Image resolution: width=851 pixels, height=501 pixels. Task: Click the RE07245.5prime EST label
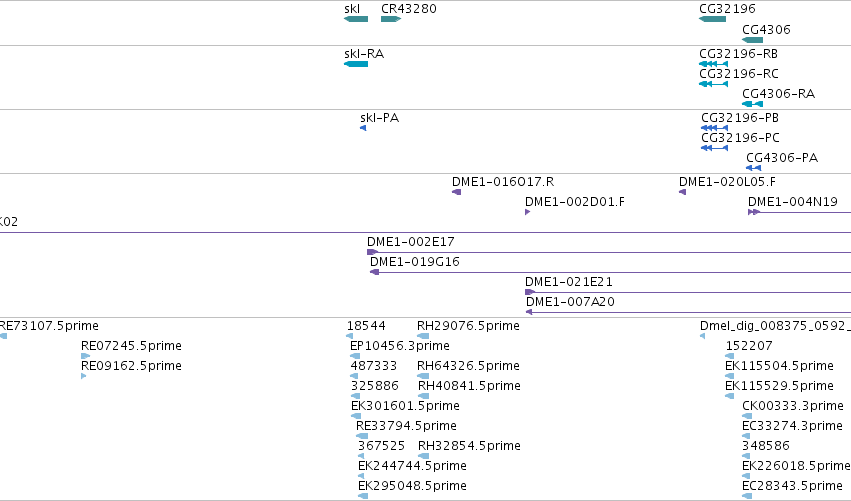pos(131,346)
